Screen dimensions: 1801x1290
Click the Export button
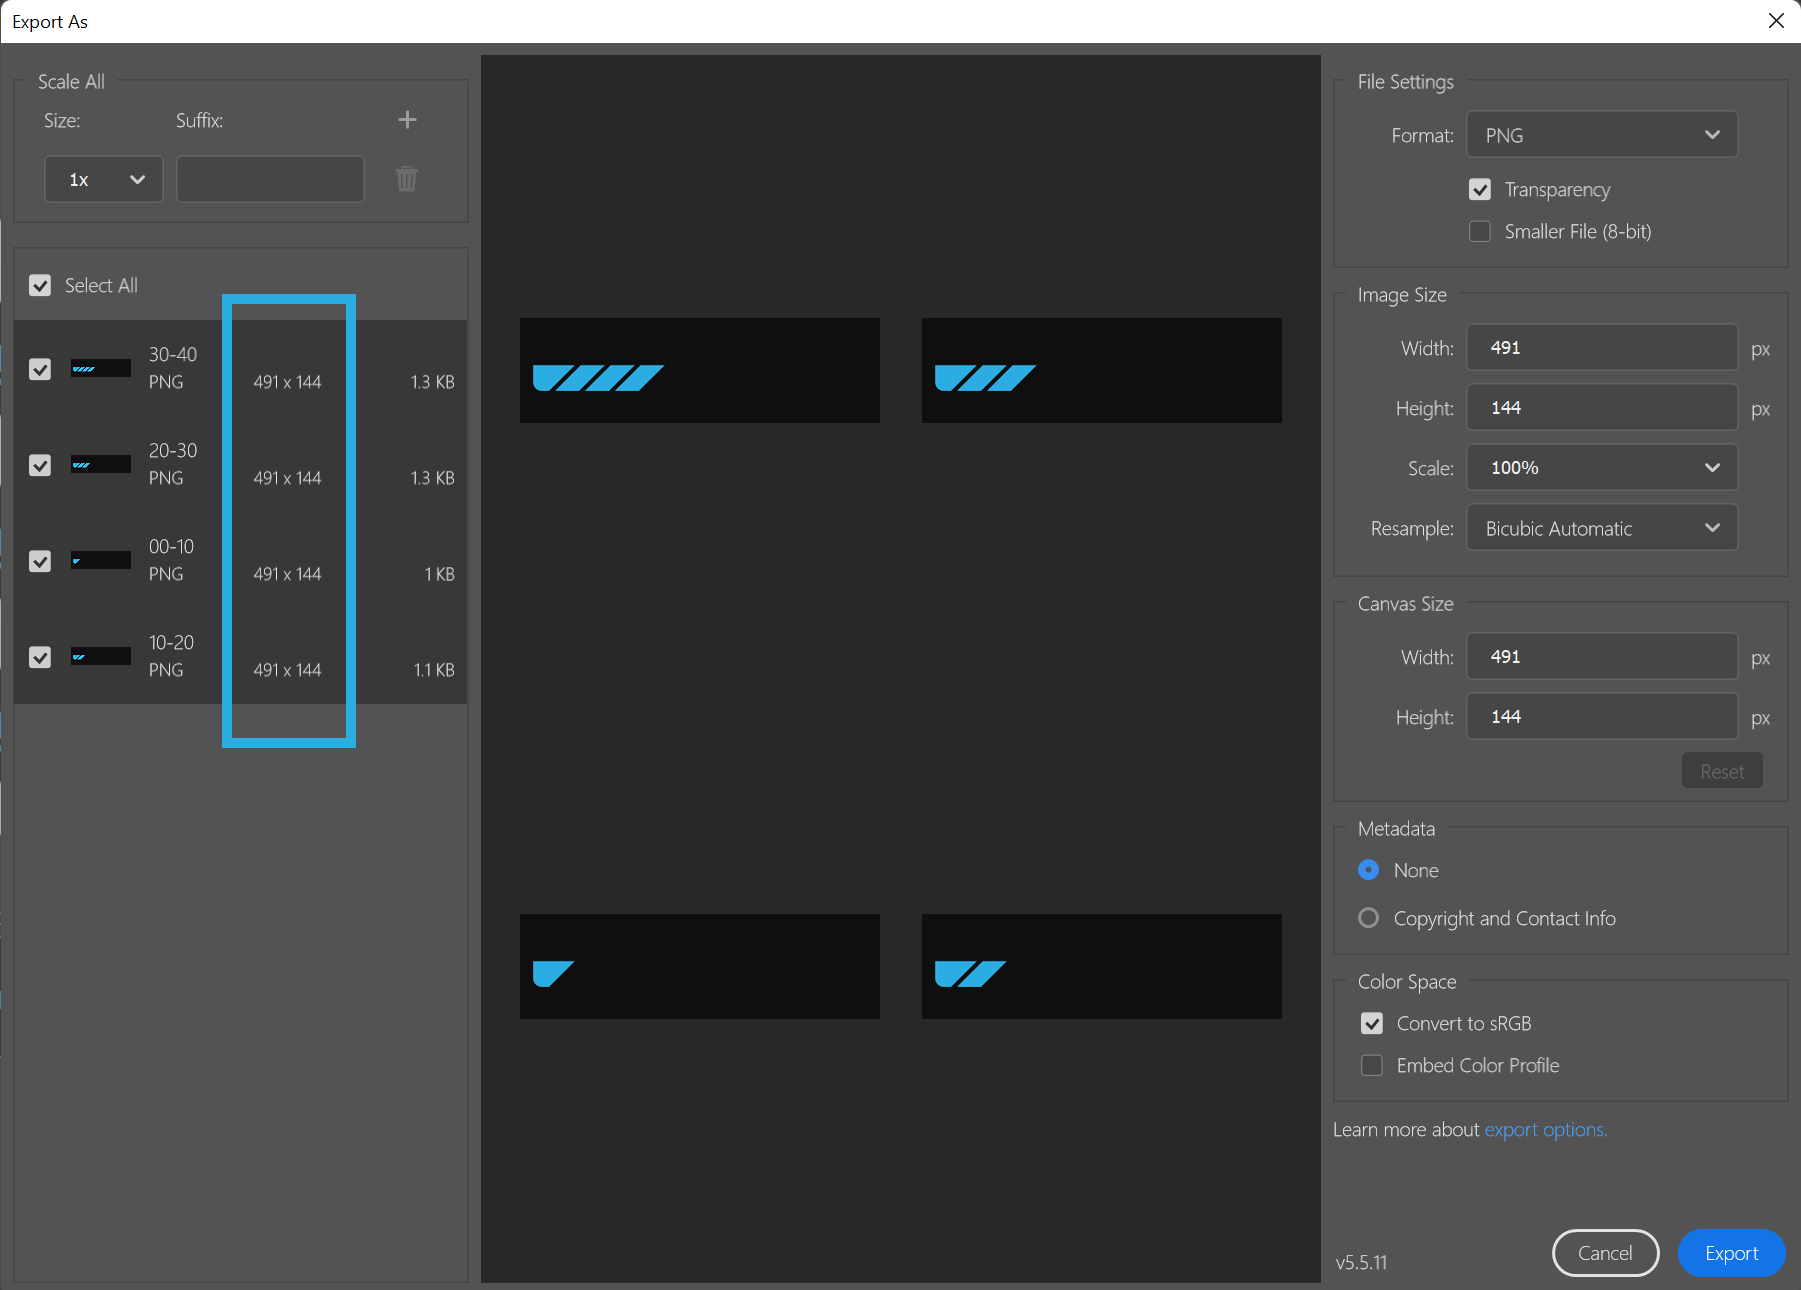(1731, 1253)
